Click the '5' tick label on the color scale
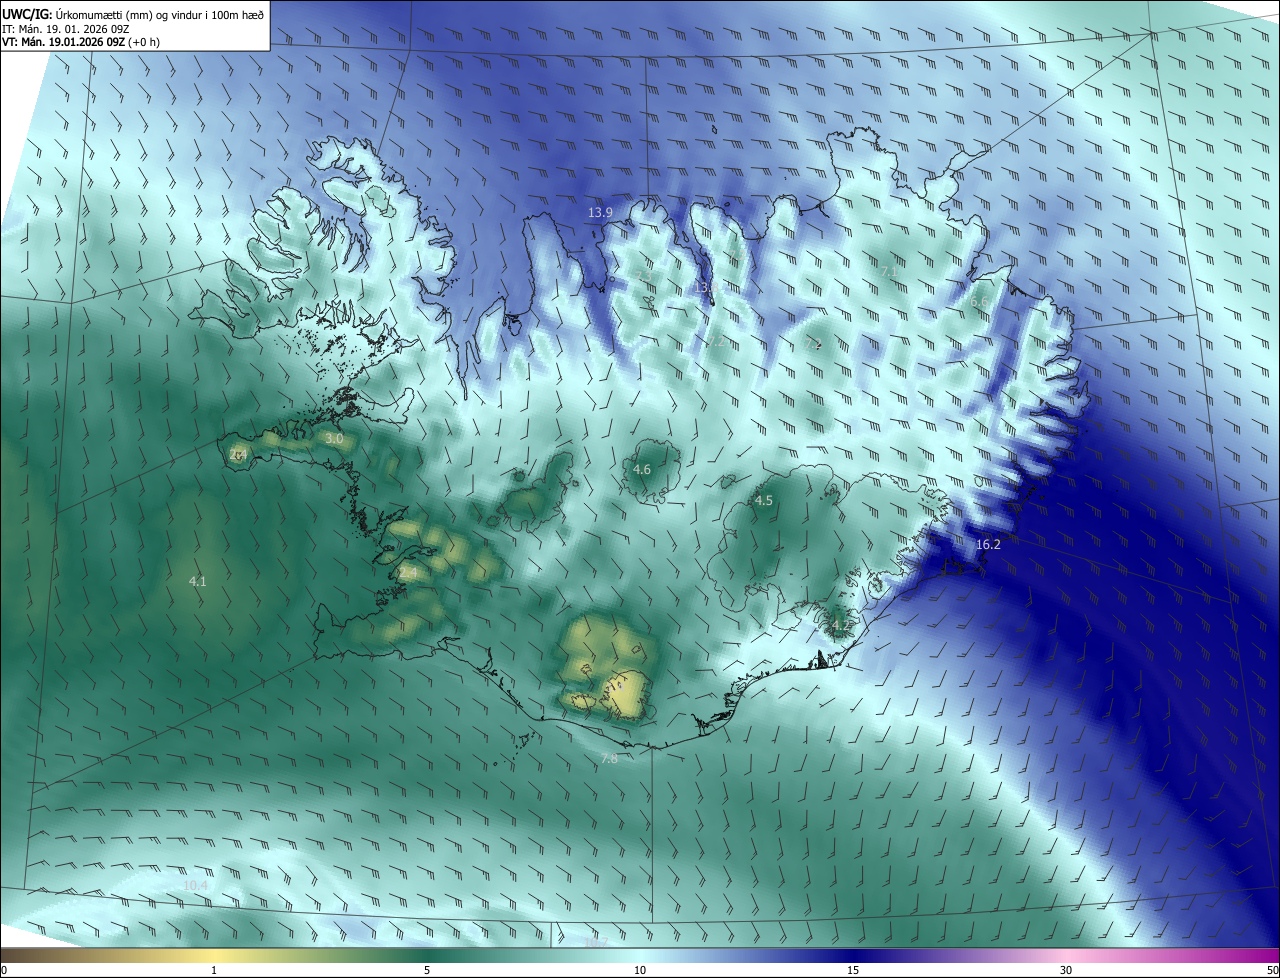Viewport: 1280px width, 978px height. [427, 971]
